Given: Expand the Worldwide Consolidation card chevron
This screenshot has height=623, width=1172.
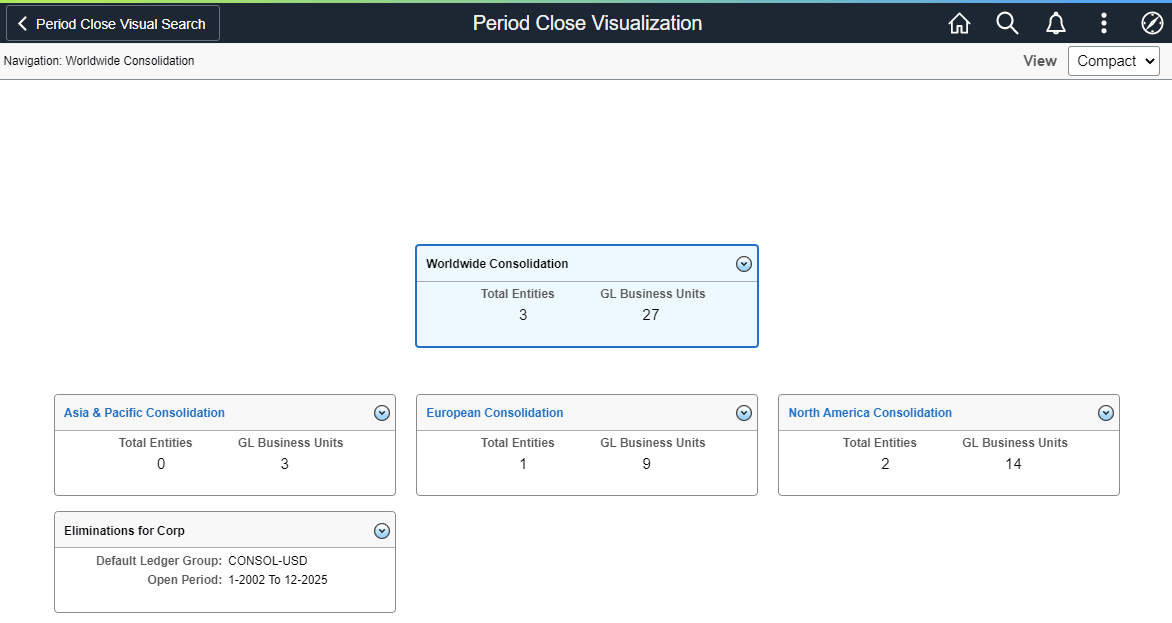Looking at the screenshot, I should coord(744,263).
